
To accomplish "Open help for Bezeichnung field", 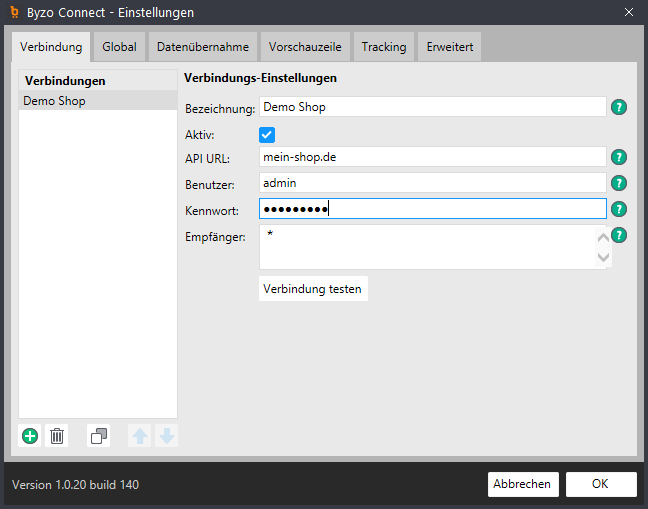I will pyautogui.click(x=619, y=107).
